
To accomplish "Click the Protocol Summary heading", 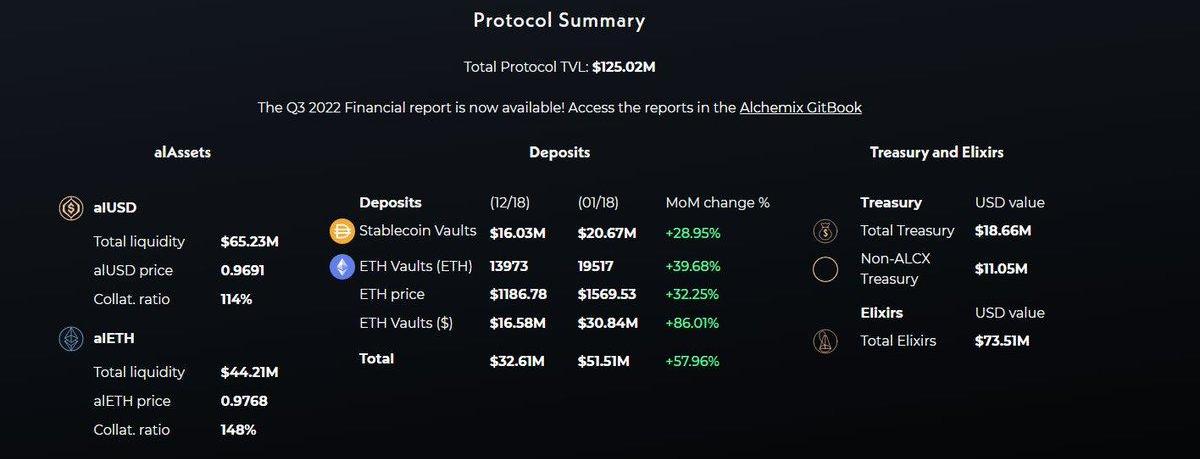I will 559,20.
